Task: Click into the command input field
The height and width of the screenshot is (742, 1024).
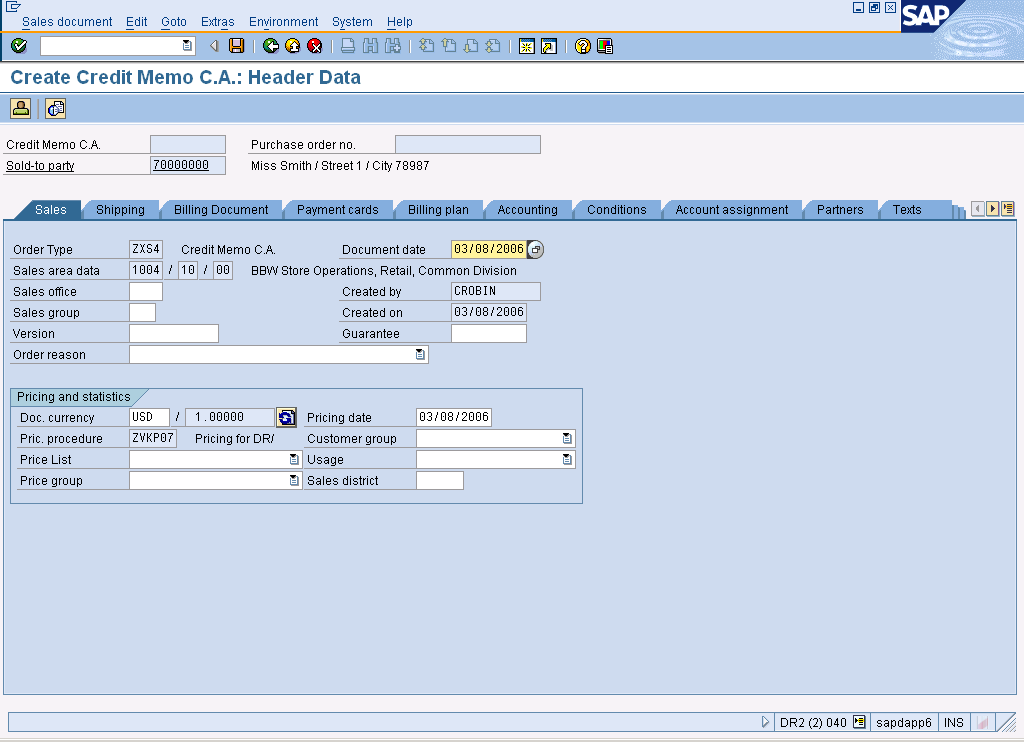Action: [x=111, y=46]
